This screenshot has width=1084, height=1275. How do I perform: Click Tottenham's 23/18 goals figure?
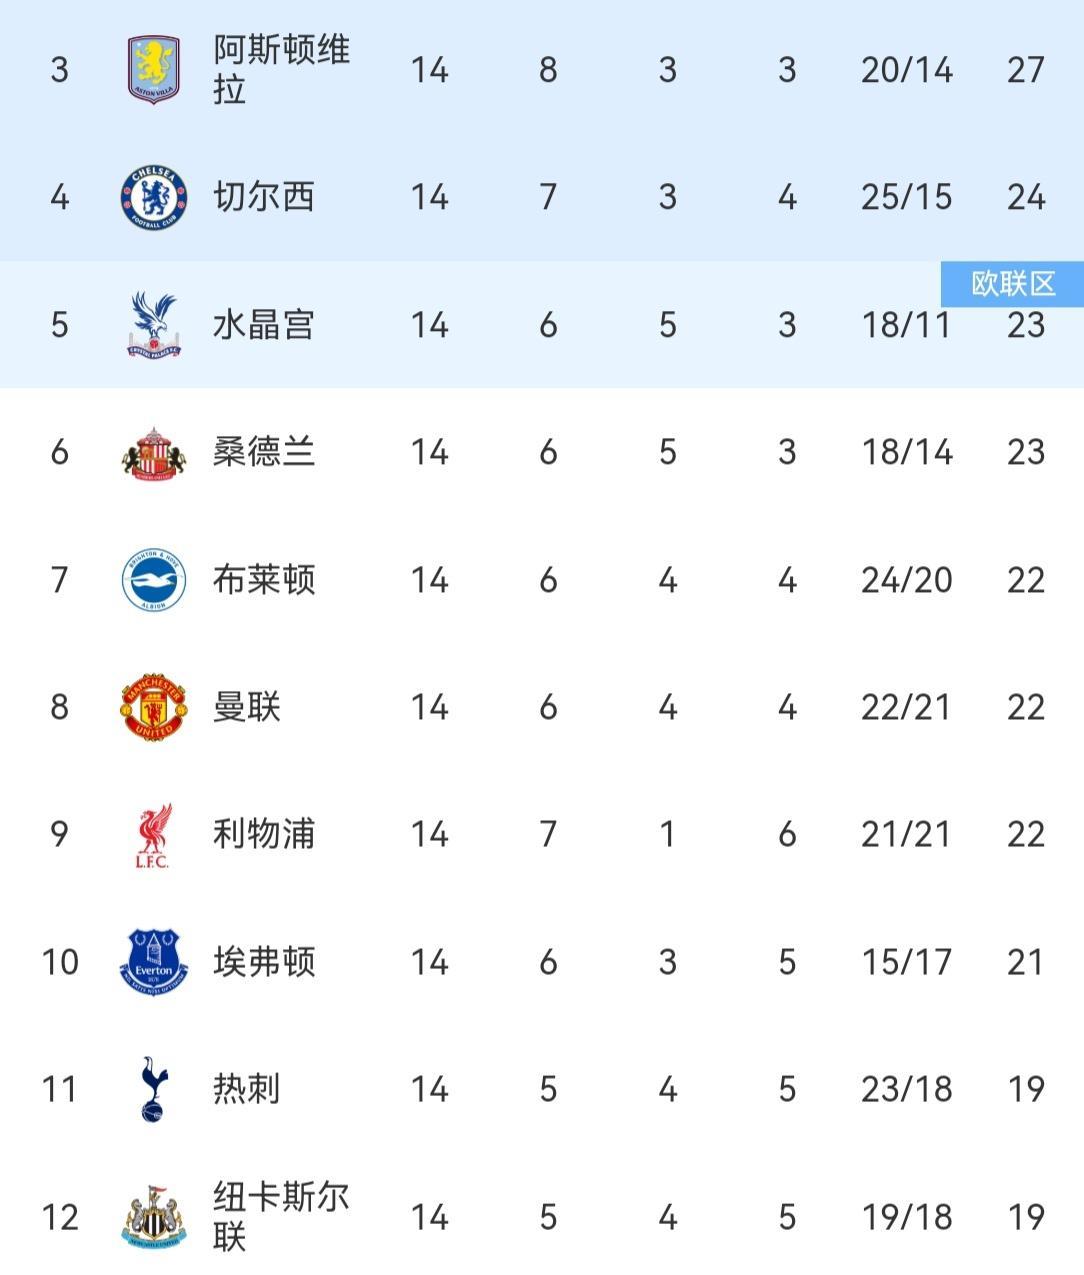906,1088
